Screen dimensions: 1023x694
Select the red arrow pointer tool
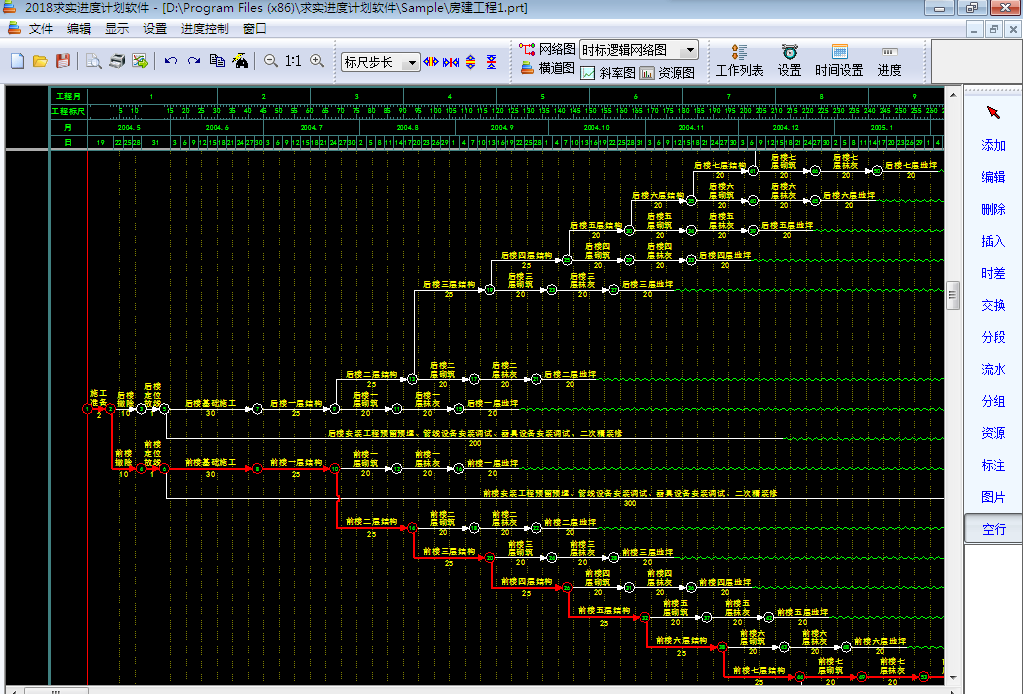click(993, 113)
